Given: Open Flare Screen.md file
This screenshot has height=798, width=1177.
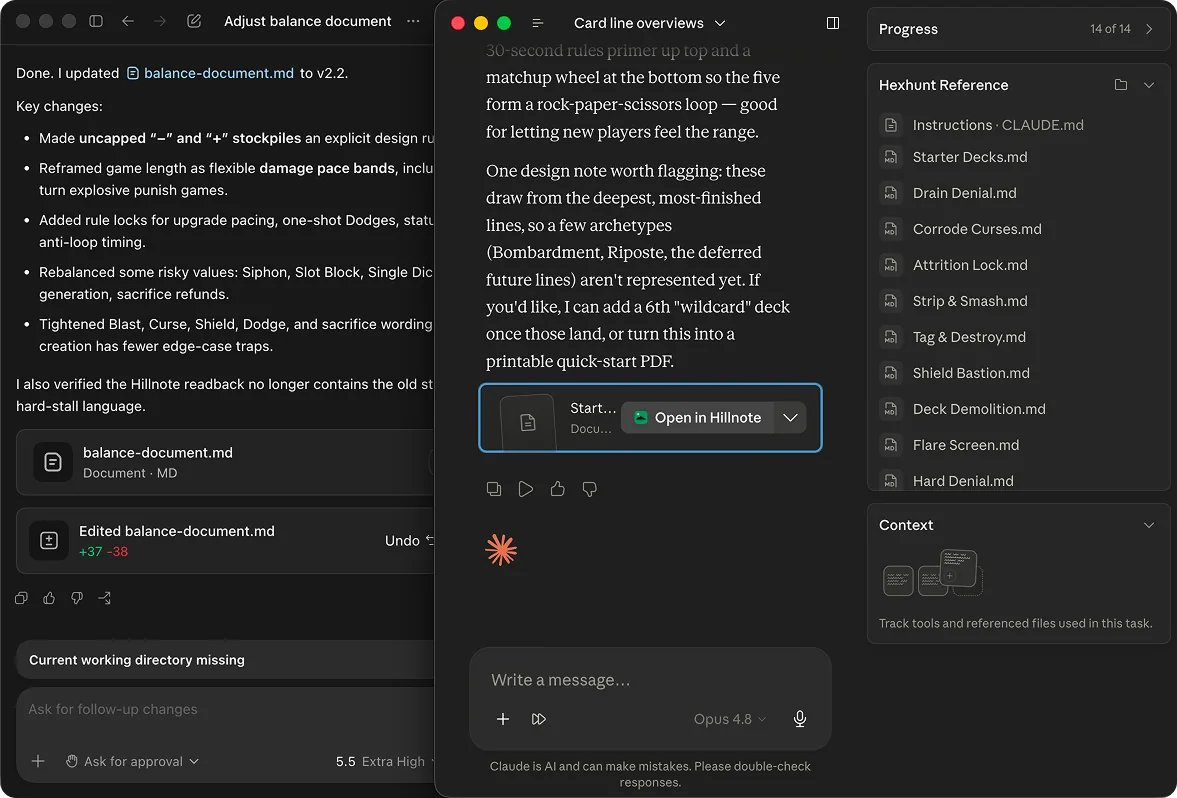Looking at the screenshot, I should pyautogui.click(x=950, y=445).
